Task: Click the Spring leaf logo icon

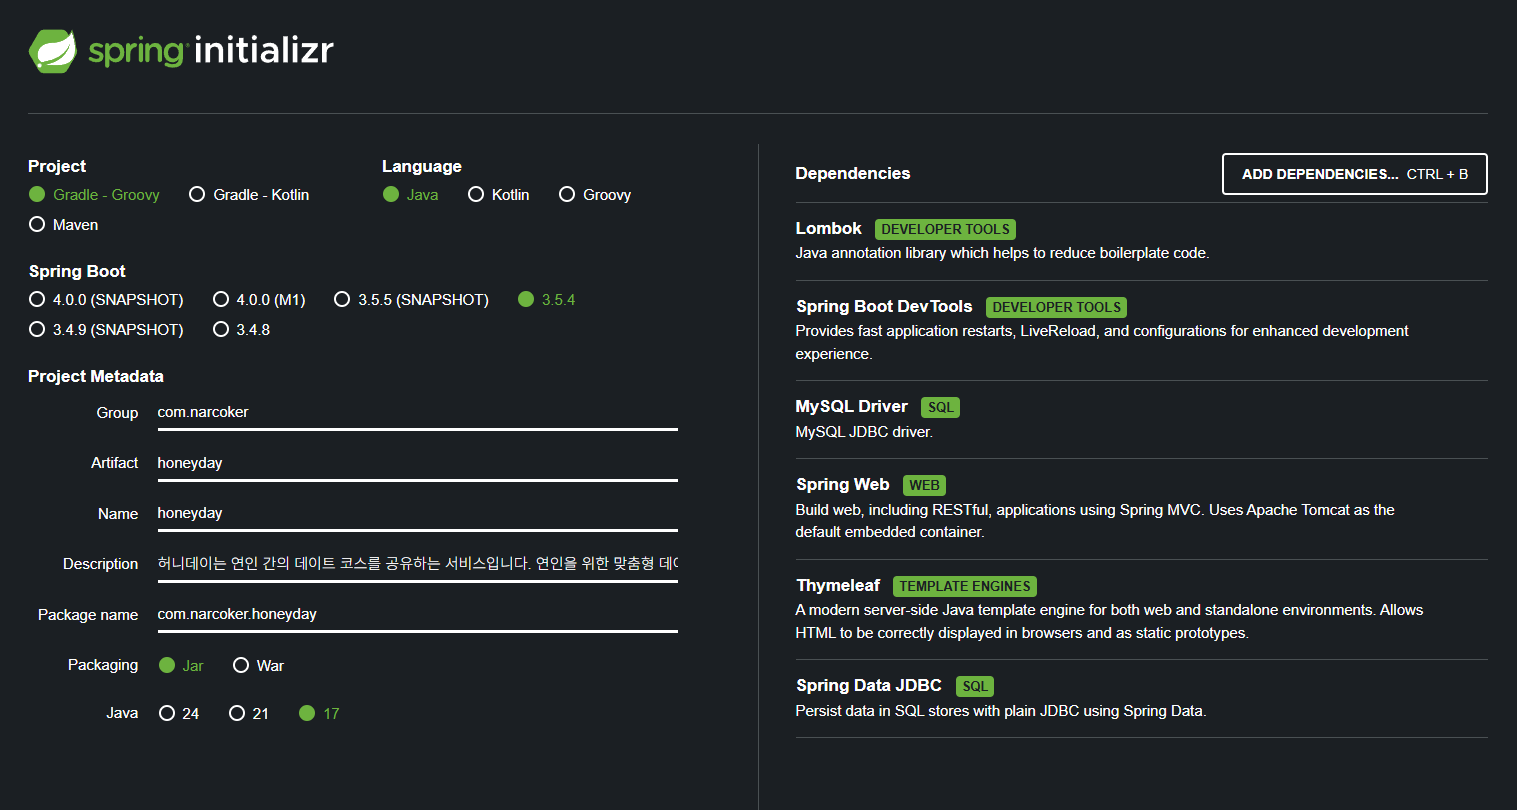Action: (53, 51)
